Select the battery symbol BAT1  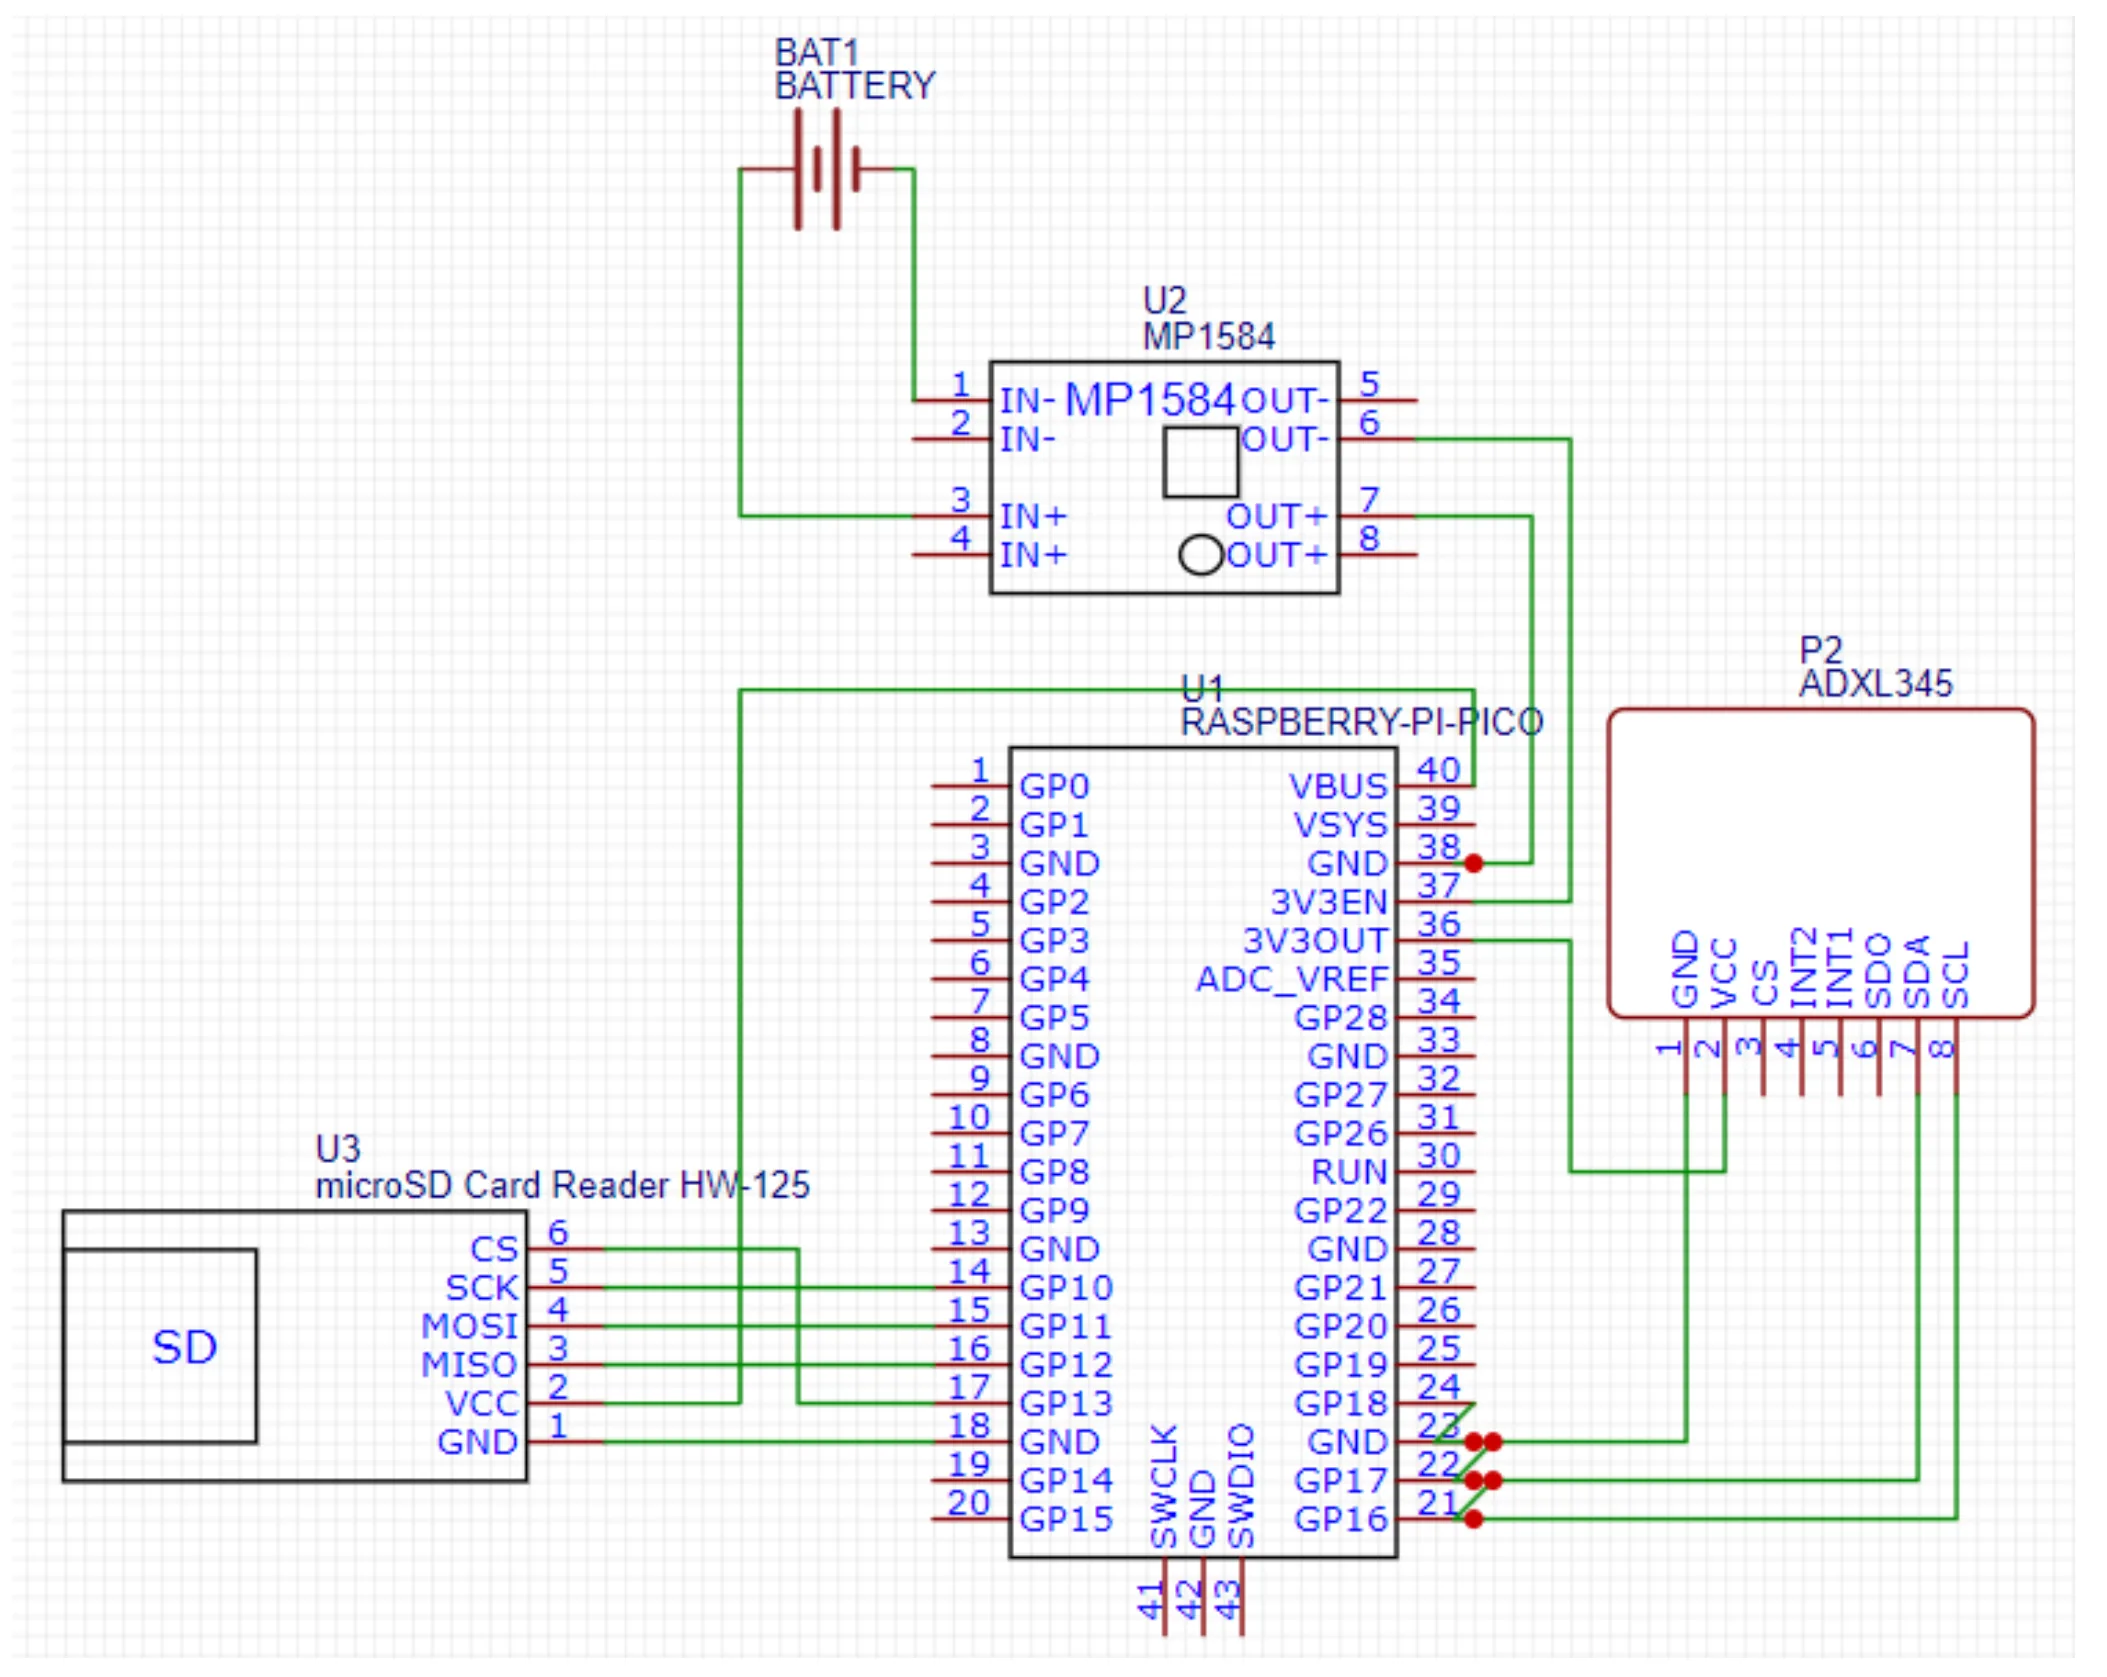point(827,169)
